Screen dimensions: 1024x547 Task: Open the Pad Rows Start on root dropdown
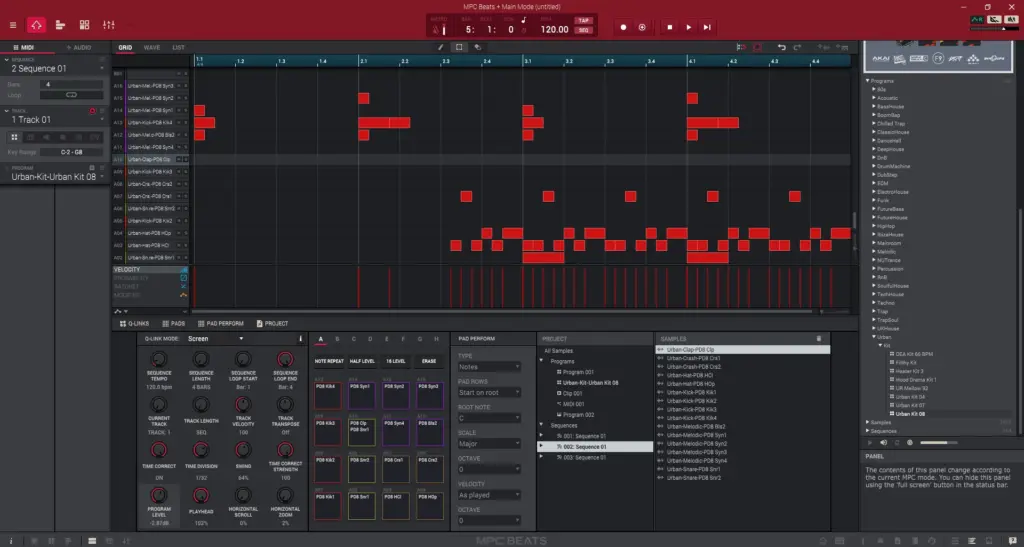488,392
